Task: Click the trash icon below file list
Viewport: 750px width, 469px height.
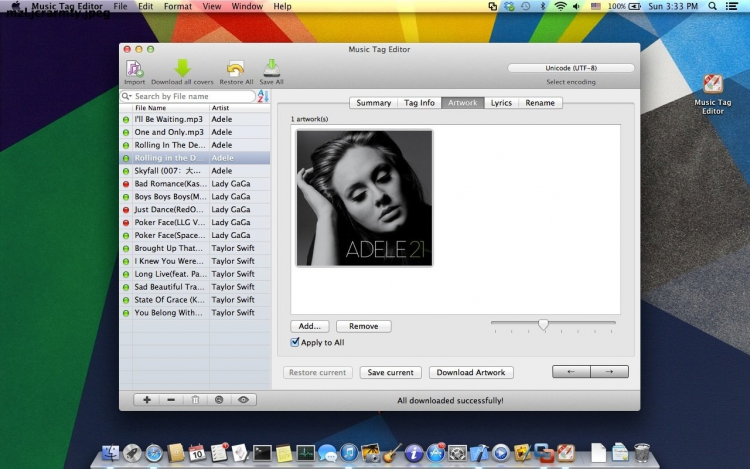Action: click(x=195, y=400)
